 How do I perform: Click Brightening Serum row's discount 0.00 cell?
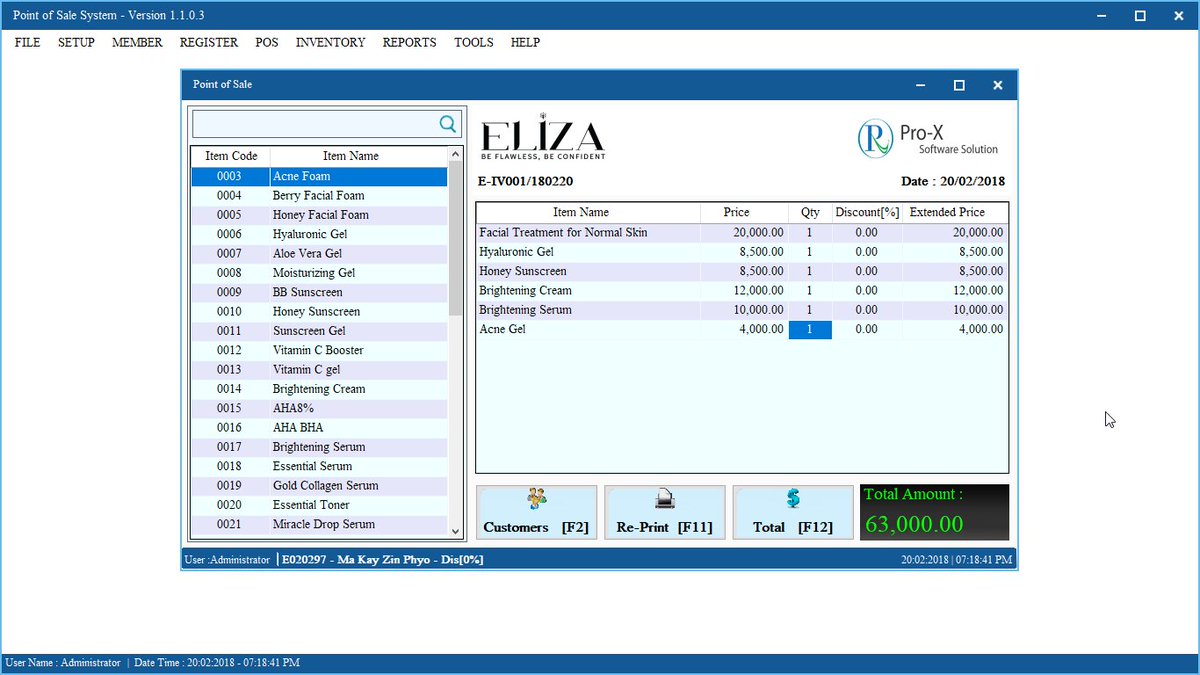(x=867, y=310)
